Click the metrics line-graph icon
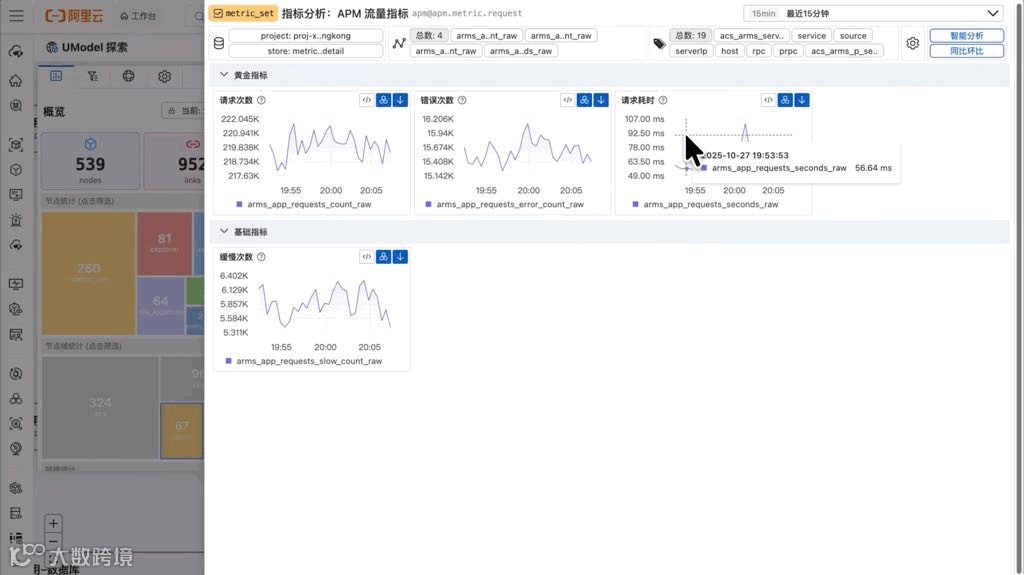Image resolution: width=1024 pixels, height=575 pixels. pyautogui.click(x=399, y=43)
